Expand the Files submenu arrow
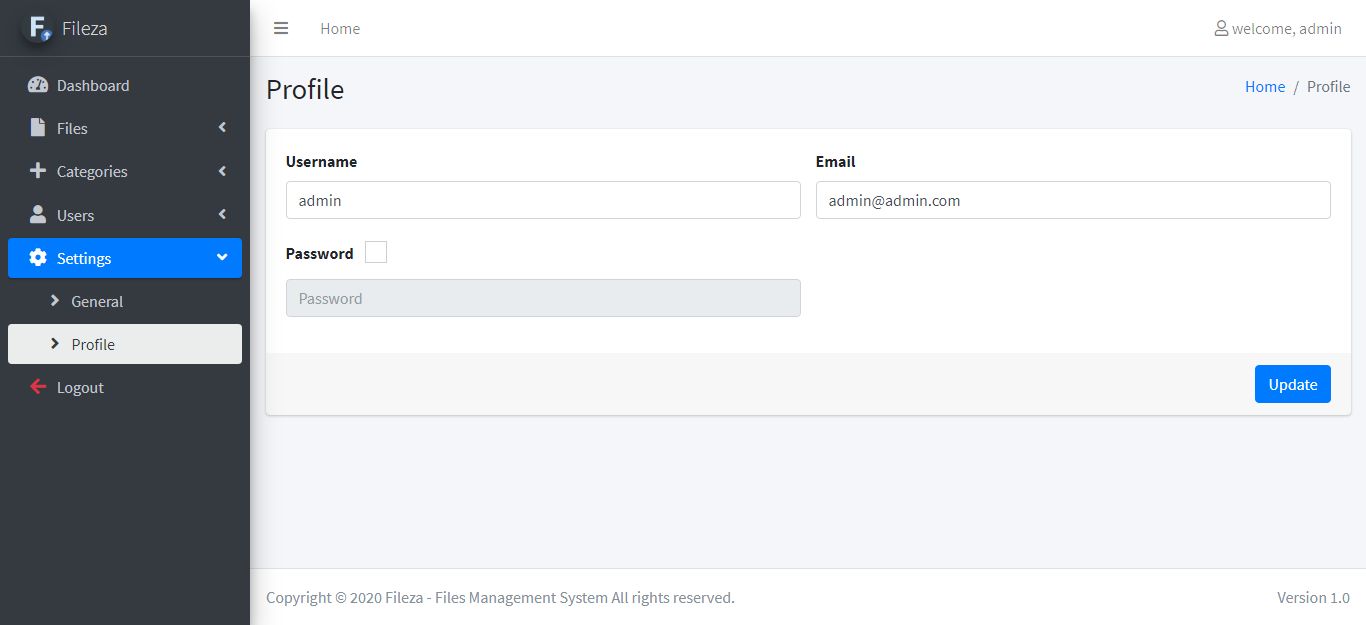The image size is (1366, 625). 222,128
